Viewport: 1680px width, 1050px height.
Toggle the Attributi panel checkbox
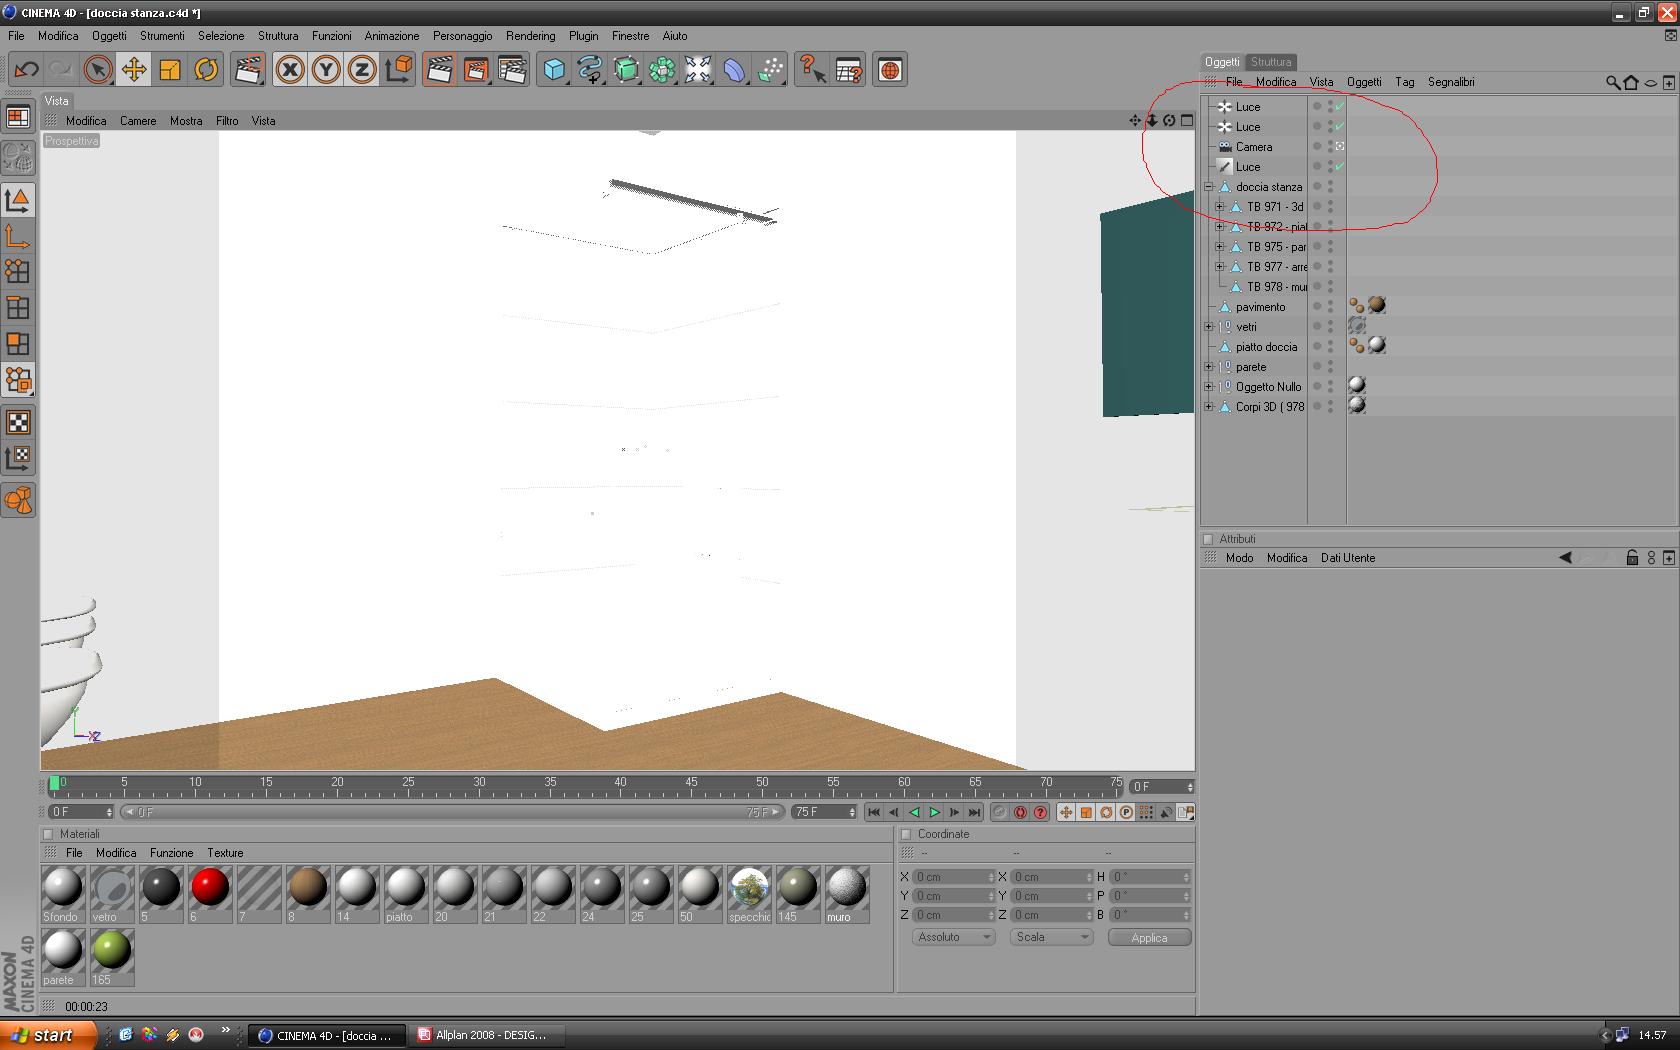click(x=1208, y=539)
